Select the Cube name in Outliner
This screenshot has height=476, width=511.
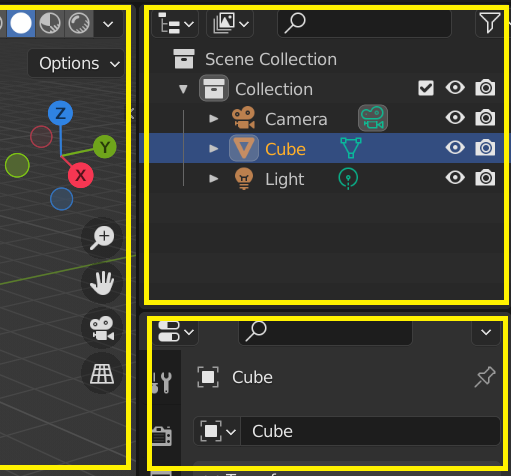tap(285, 149)
